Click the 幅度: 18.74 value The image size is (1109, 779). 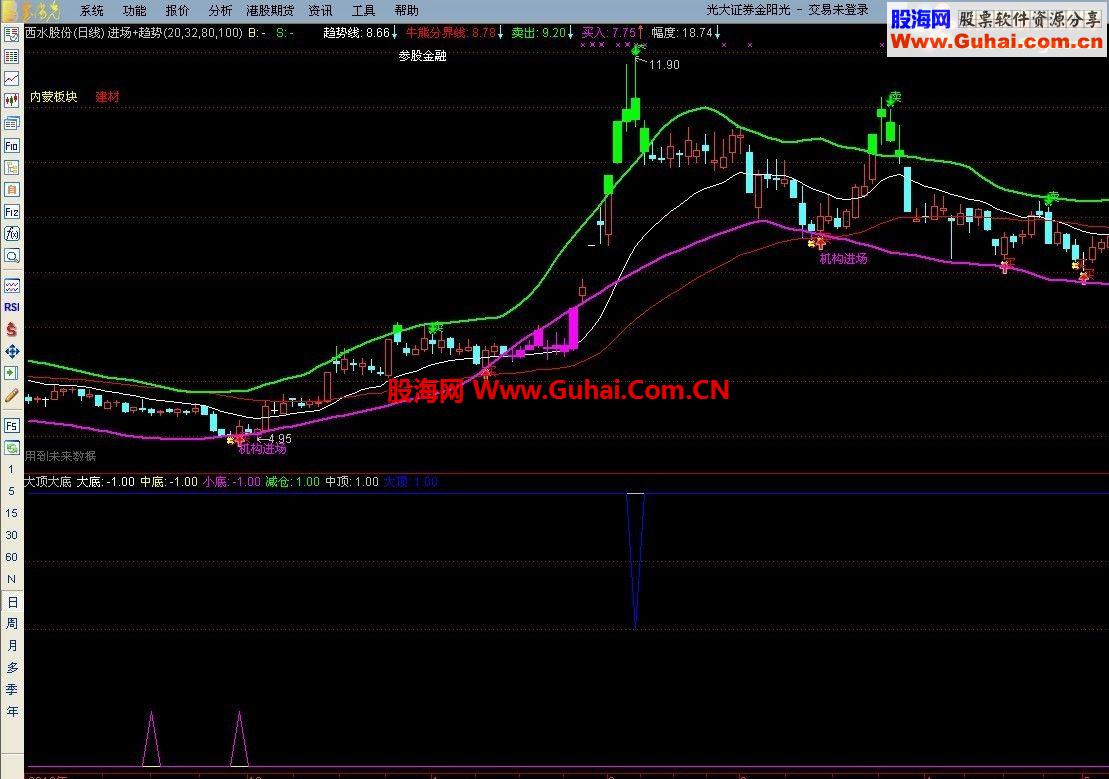point(685,33)
